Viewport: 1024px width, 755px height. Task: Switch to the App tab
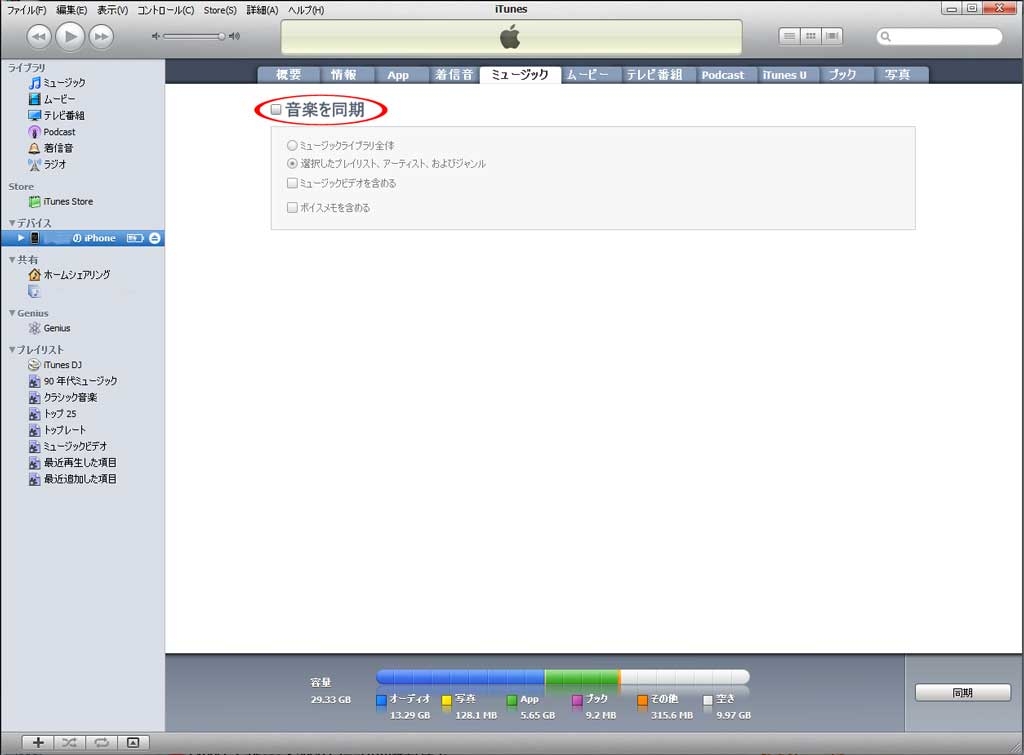click(x=398, y=74)
